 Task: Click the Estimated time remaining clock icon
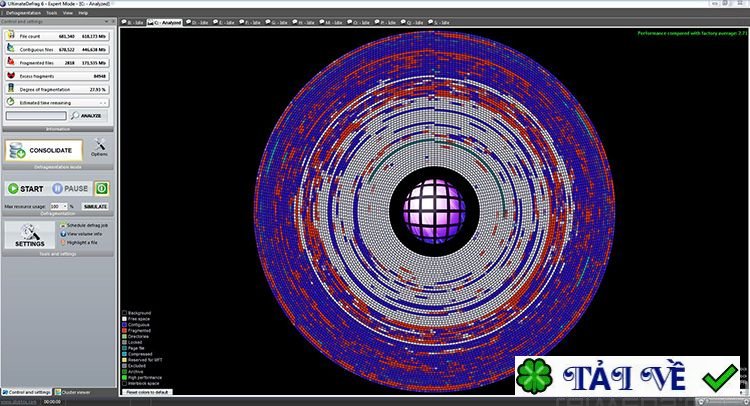click(x=11, y=102)
